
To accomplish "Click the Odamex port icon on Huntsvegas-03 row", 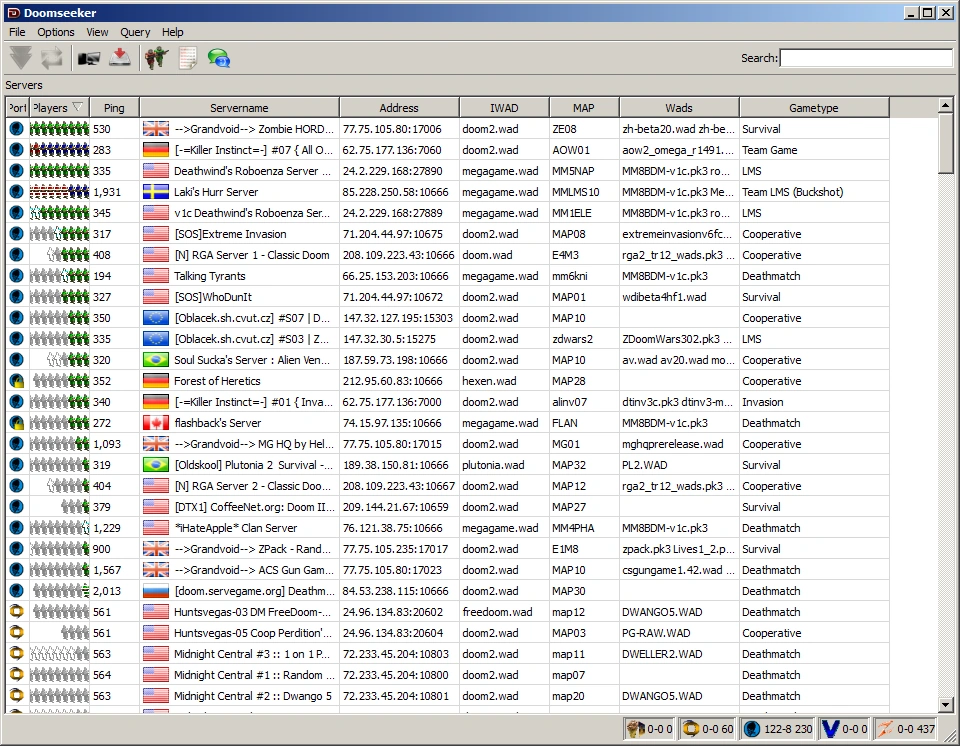I will (17, 612).
